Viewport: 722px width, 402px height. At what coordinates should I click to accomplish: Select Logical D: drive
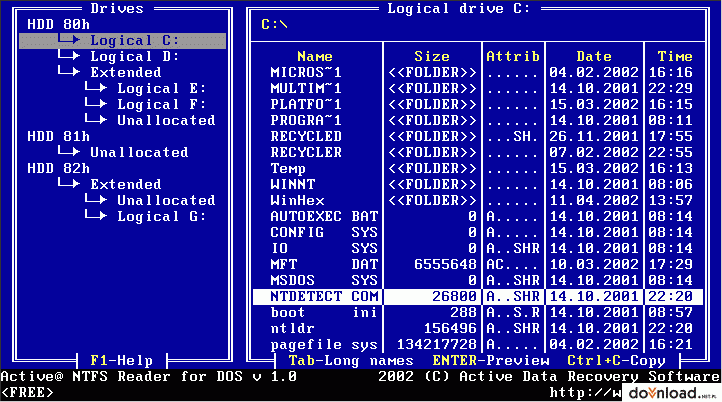point(134,56)
